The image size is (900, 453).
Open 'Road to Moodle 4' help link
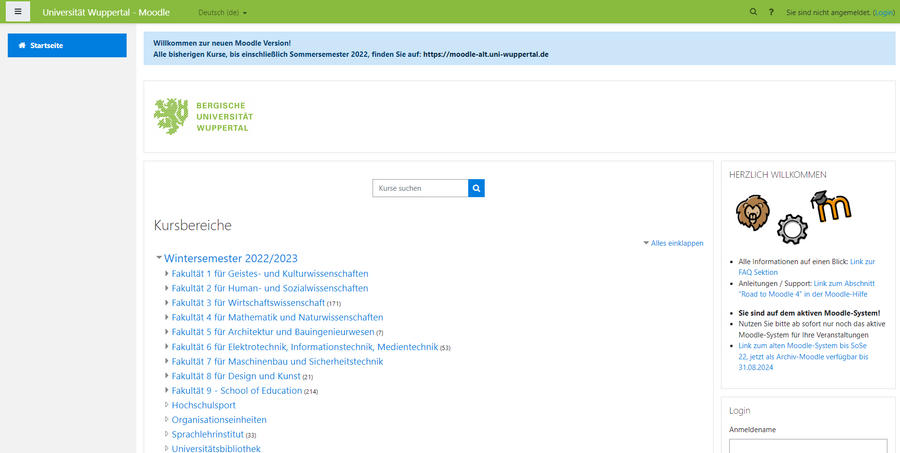pos(806,289)
